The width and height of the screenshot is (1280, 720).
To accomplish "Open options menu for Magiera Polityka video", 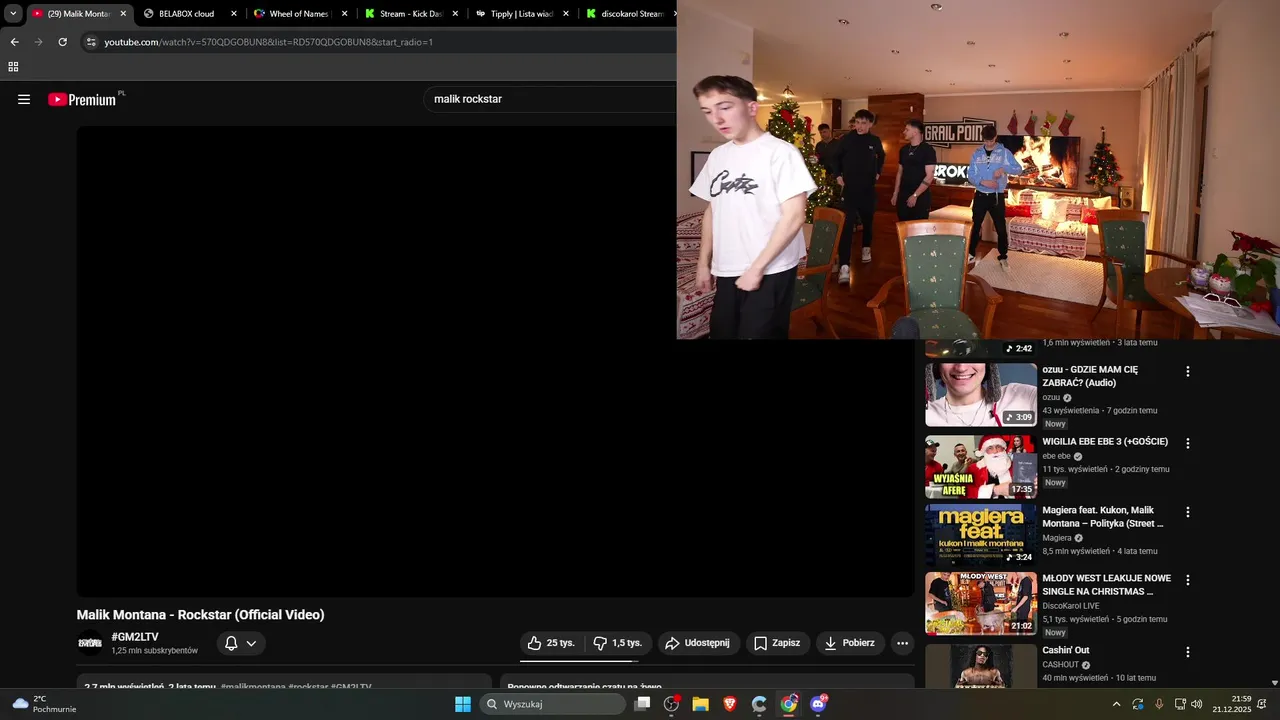I will tap(1188, 512).
